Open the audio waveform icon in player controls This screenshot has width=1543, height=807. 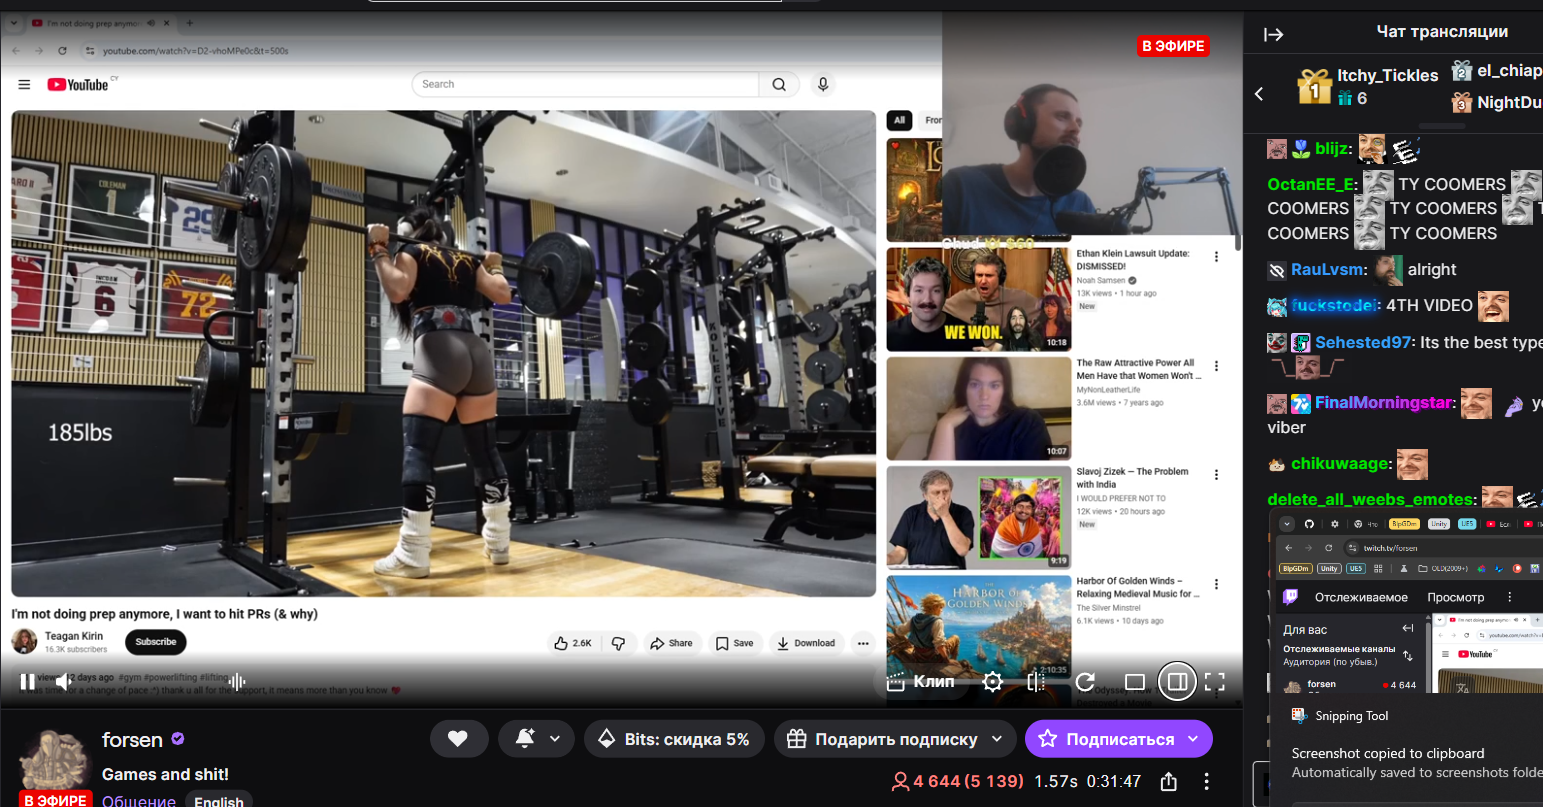coord(237,682)
